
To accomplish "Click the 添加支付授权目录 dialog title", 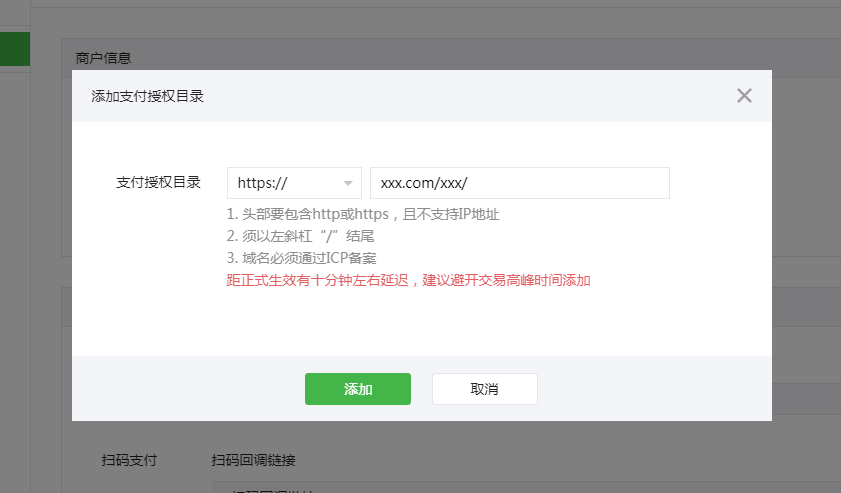I will [x=148, y=96].
